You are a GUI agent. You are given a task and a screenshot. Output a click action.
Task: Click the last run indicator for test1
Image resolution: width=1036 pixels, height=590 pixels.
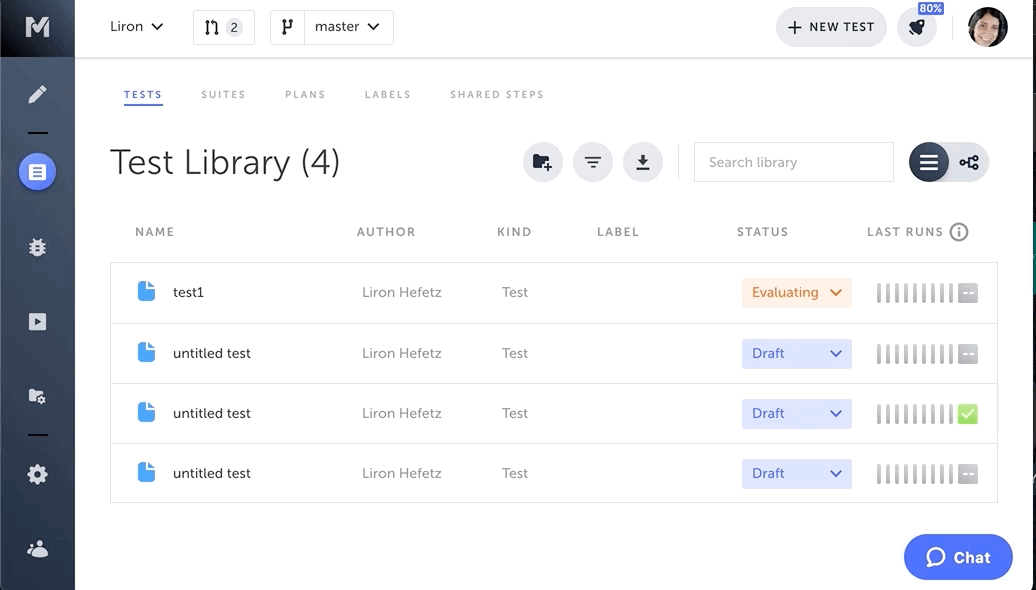pyautogui.click(x=967, y=293)
